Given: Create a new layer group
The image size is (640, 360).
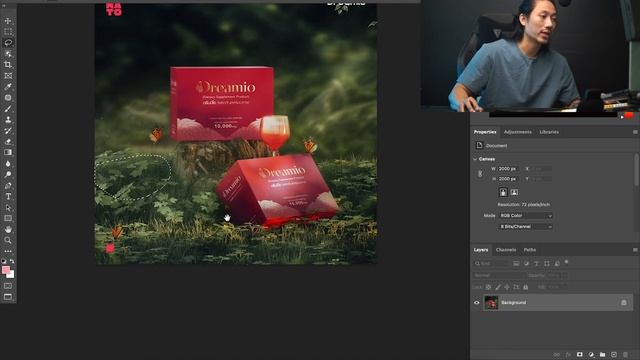Looking at the screenshot, I should 602,355.
